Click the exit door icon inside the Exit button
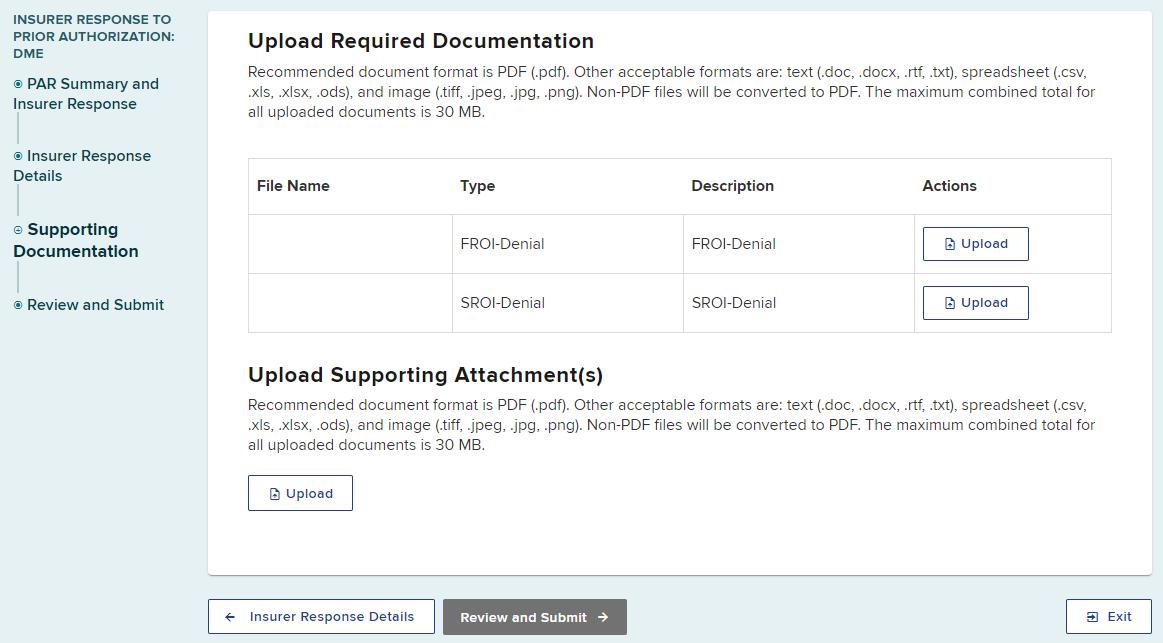 click(1093, 616)
